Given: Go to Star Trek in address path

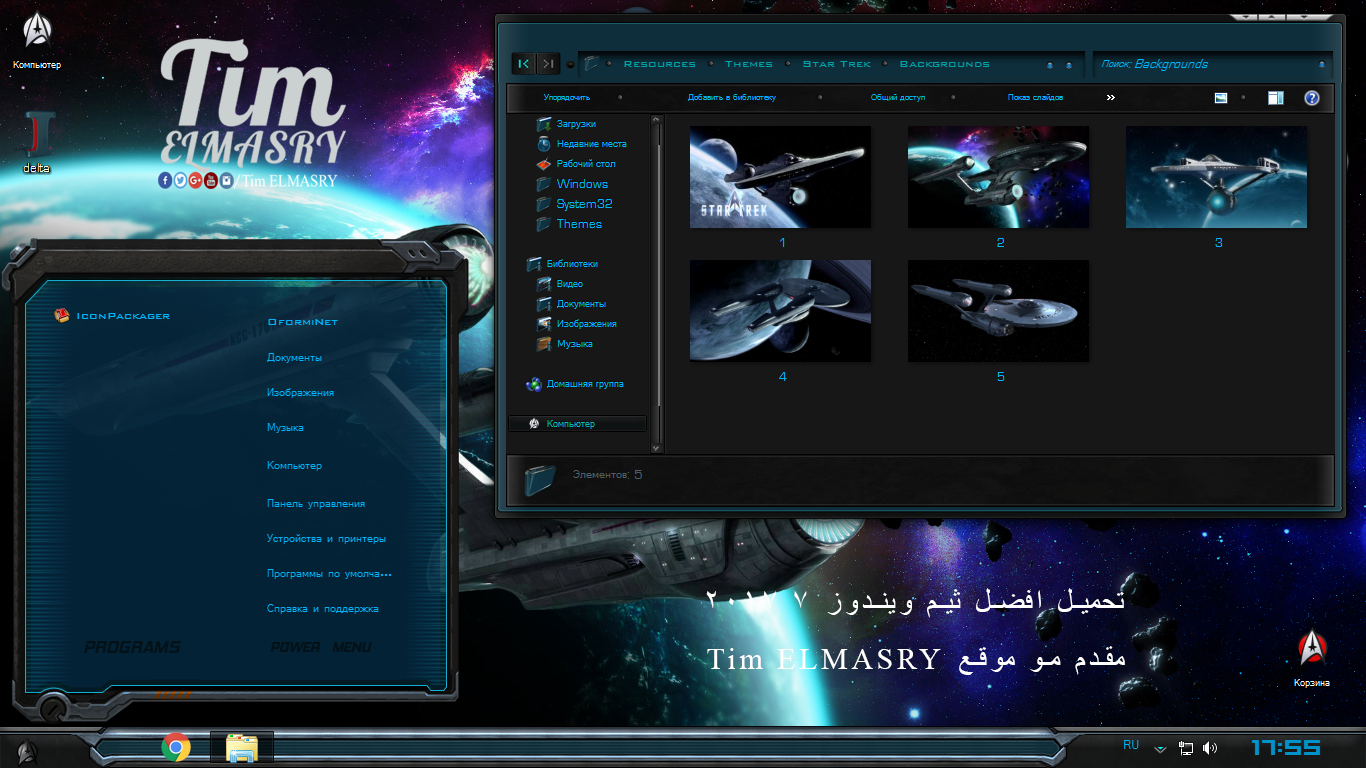Looking at the screenshot, I should point(837,64).
